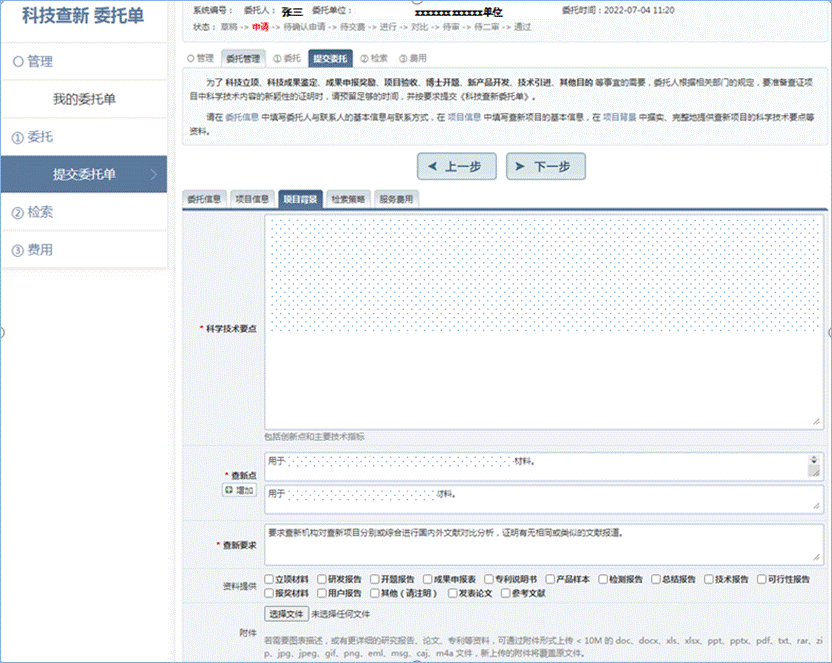The height and width of the screenshot is (663, 832).
Task: Click the green plus icon beside 增加
Action: click(229, 490)
